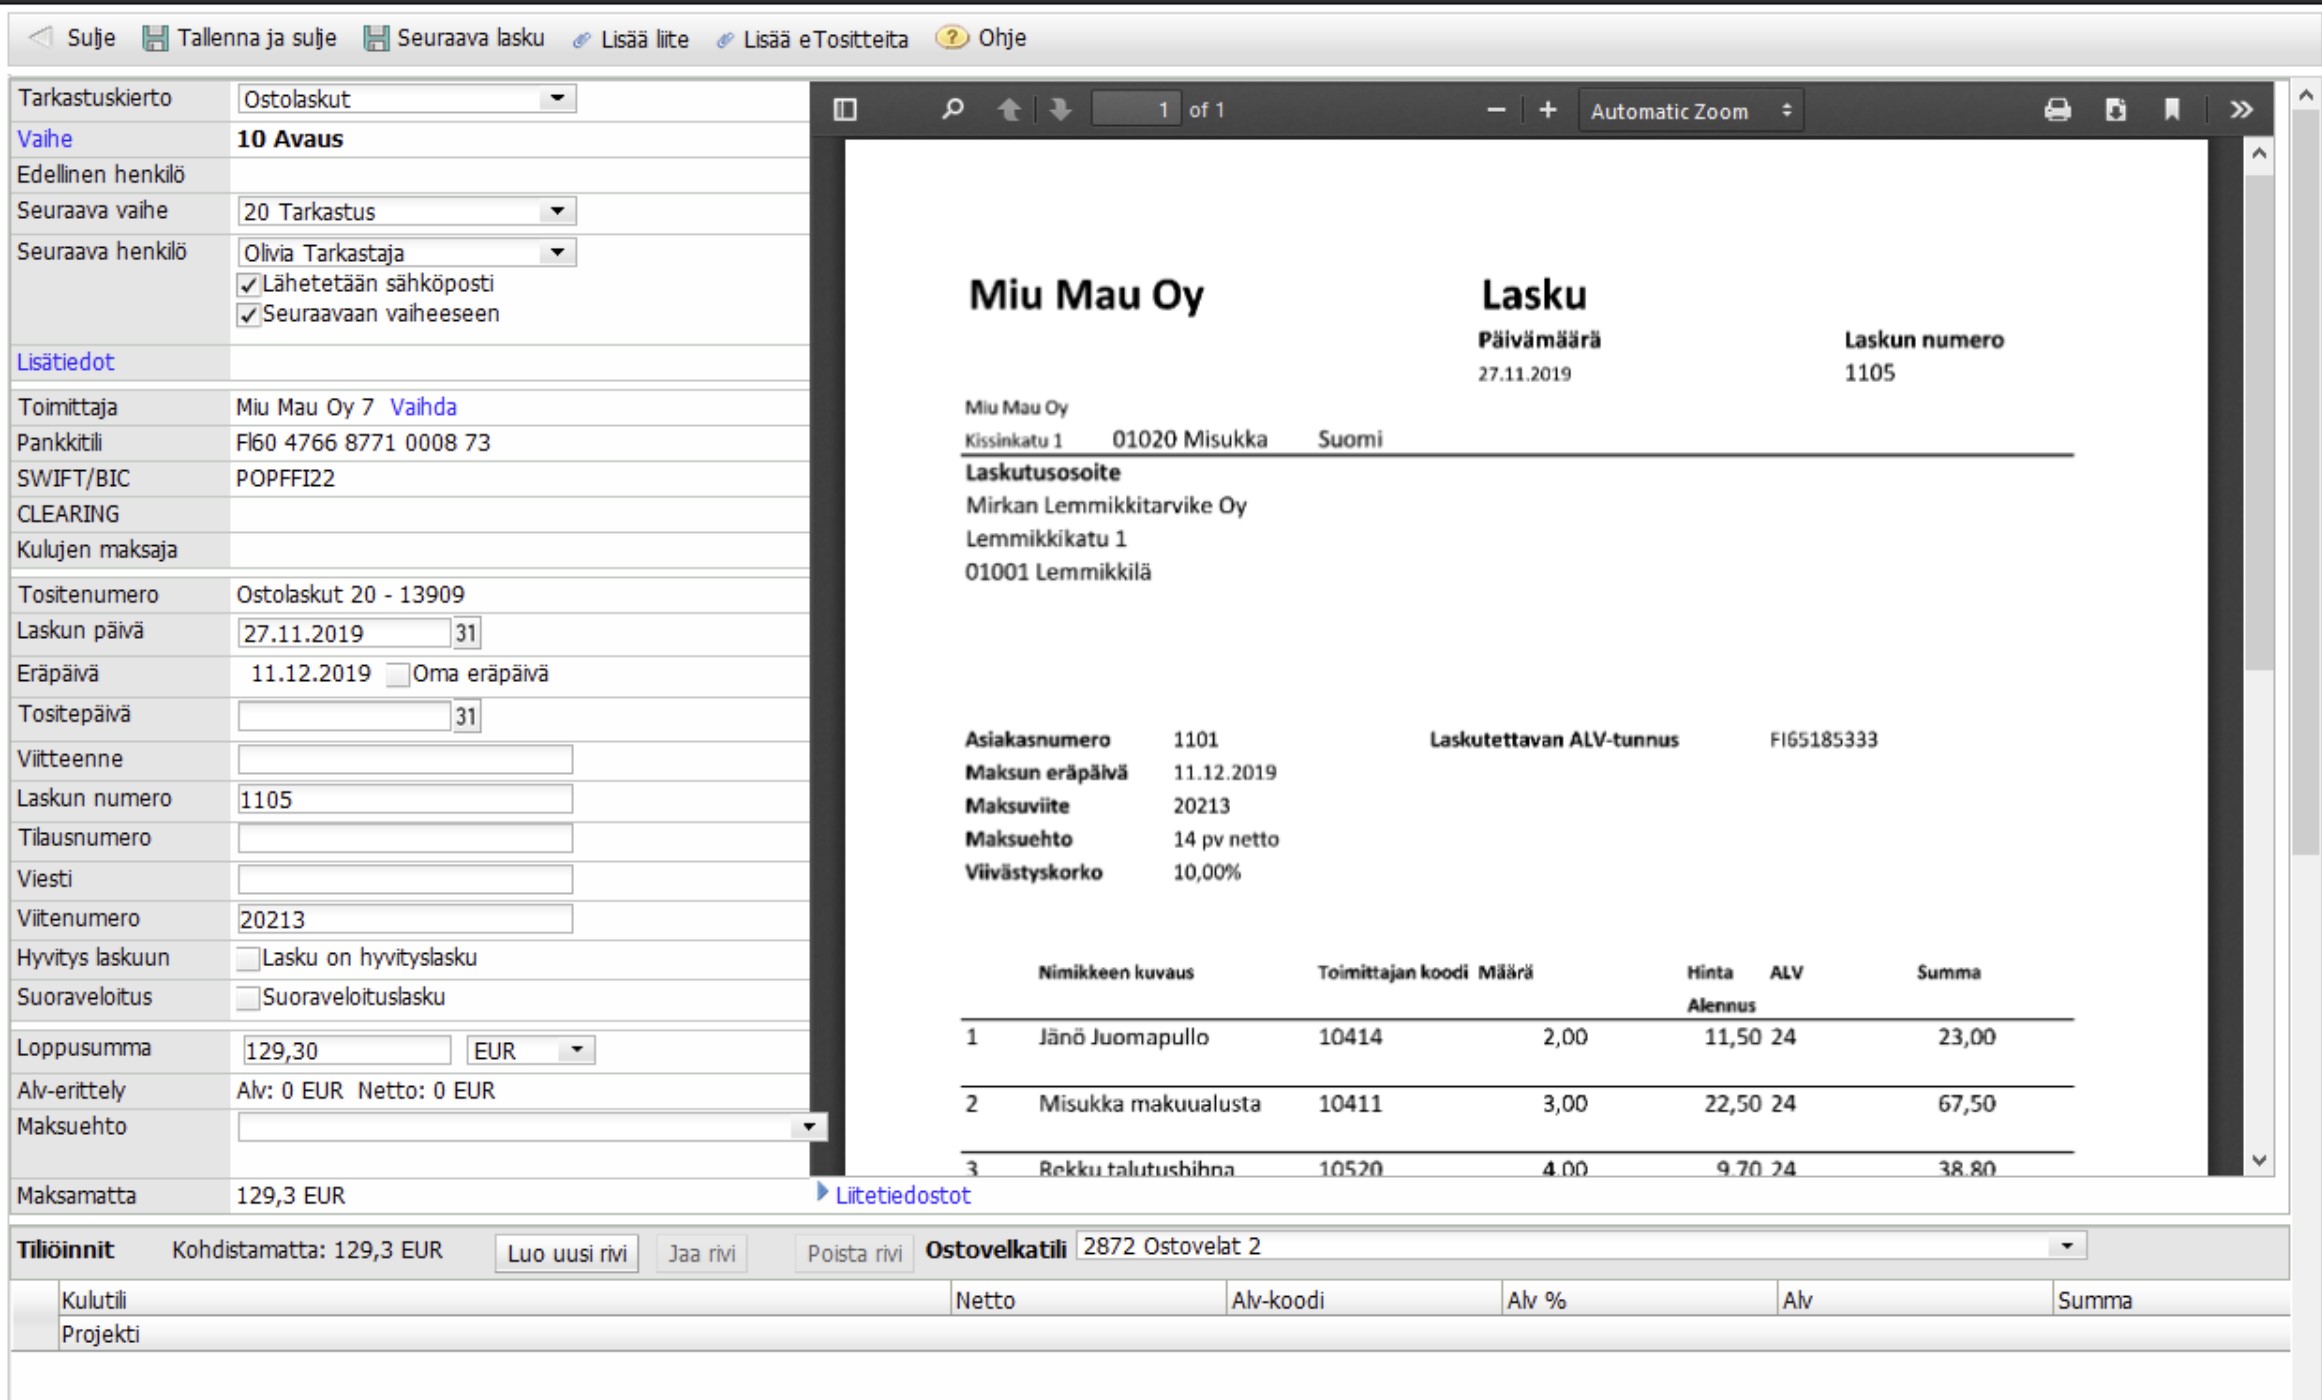Click the Loppusumma amount field
The width and height of the screenshot is (2322, 1400).
click(x=346, y=1050)
